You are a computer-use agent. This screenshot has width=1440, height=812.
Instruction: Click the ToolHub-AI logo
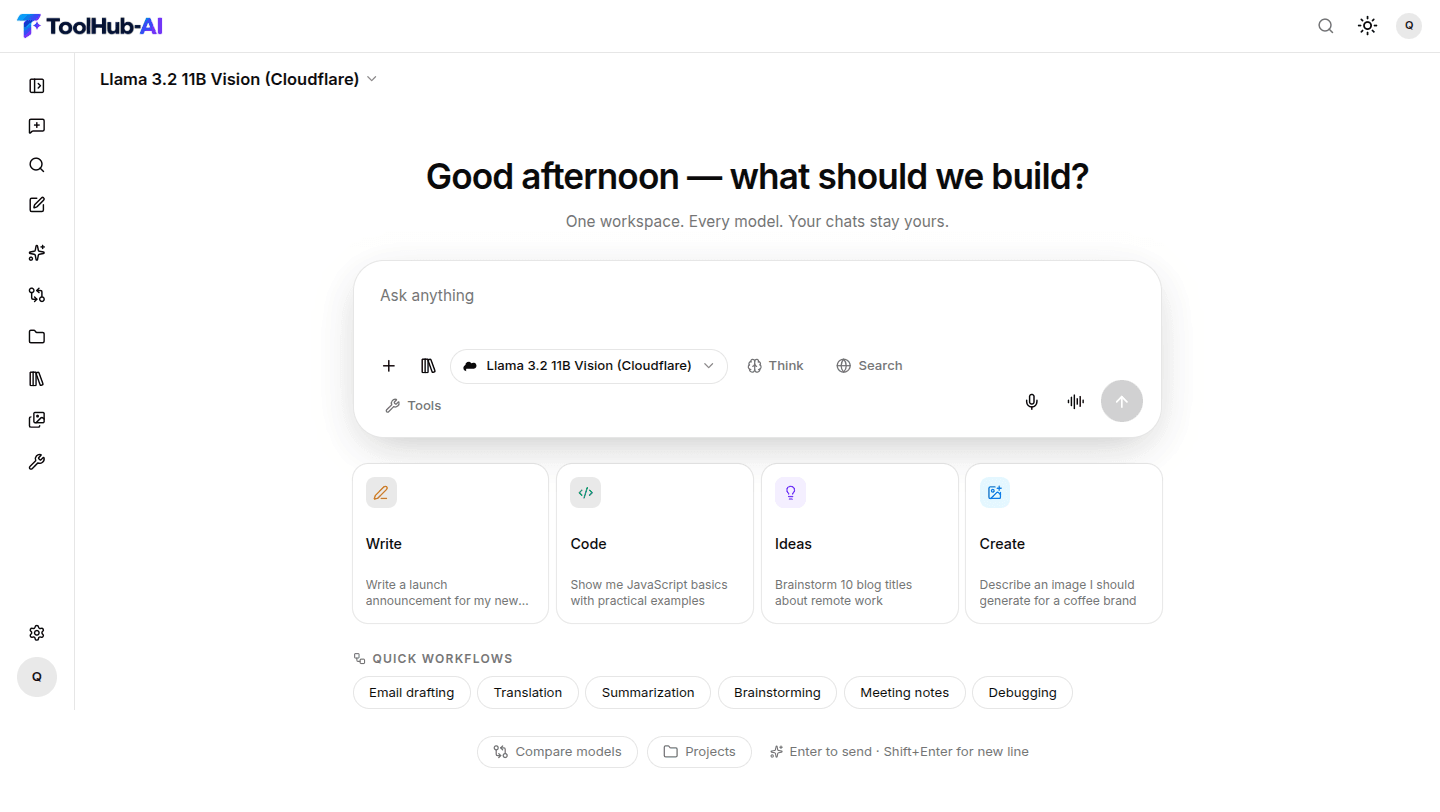click(90, 26)
